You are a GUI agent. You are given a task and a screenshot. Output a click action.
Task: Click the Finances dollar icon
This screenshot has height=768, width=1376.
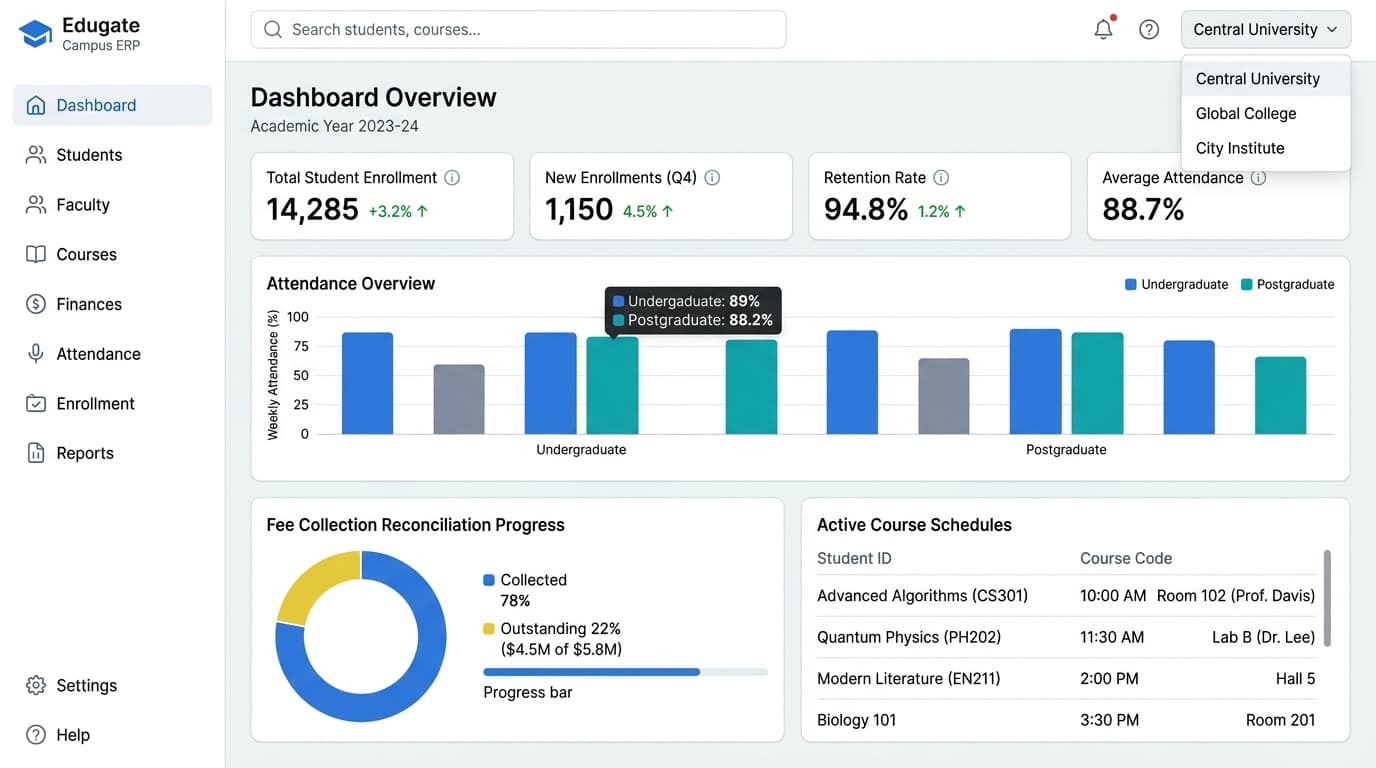36,304
